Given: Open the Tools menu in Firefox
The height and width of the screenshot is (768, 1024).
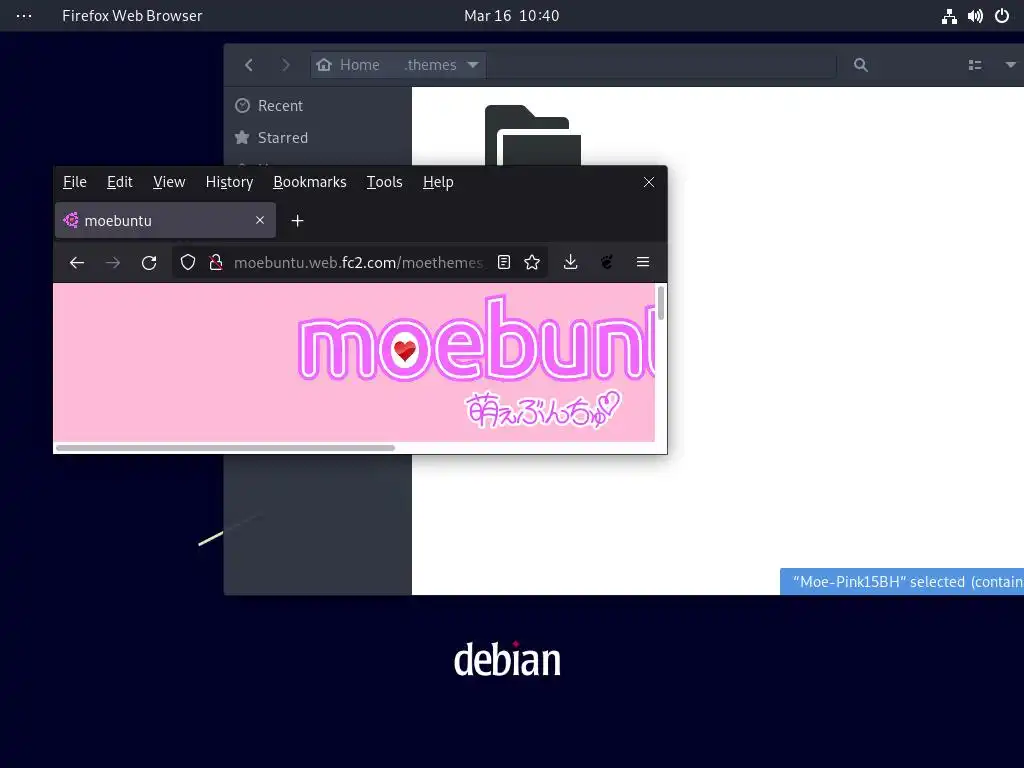Looking at the screenshot, I should pyautogui.click(x=384, y=182).
